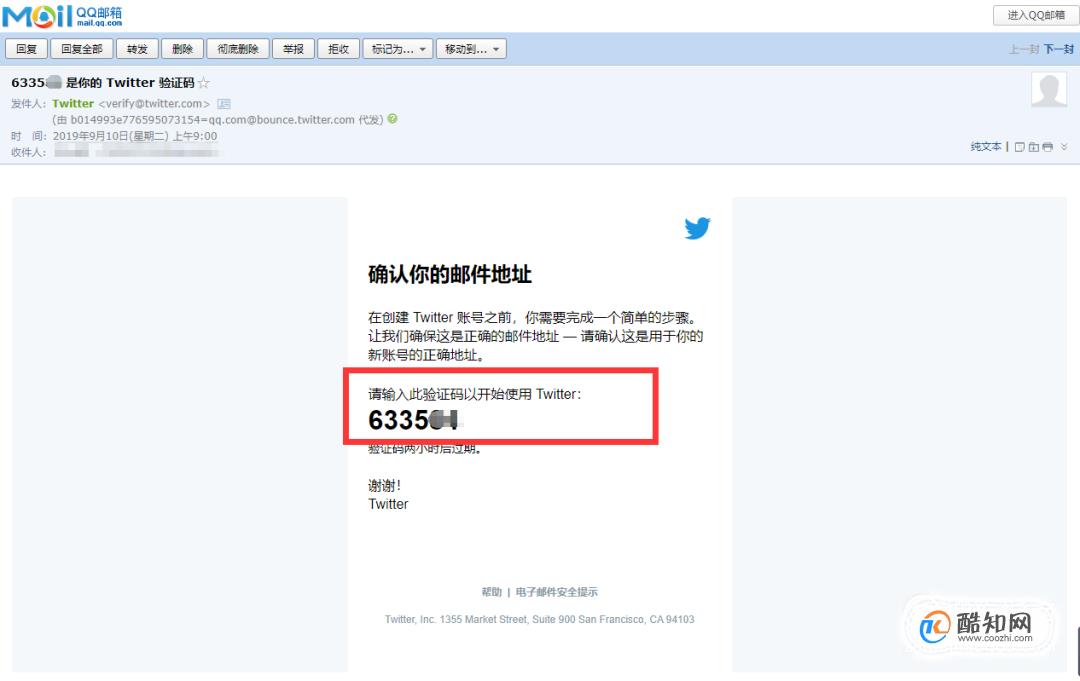
Task: Click 回复全部 to reply all
Action: pos(82,49)
